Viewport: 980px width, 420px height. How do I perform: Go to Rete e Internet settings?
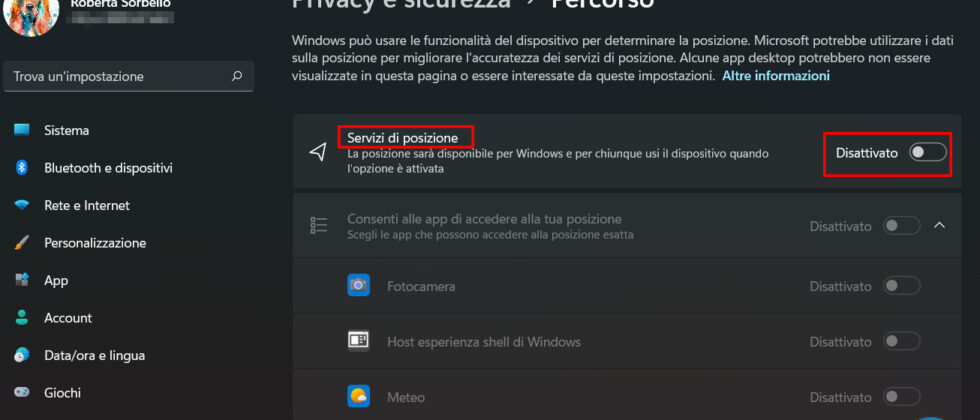pyautogui.click(x=87, y=205)
